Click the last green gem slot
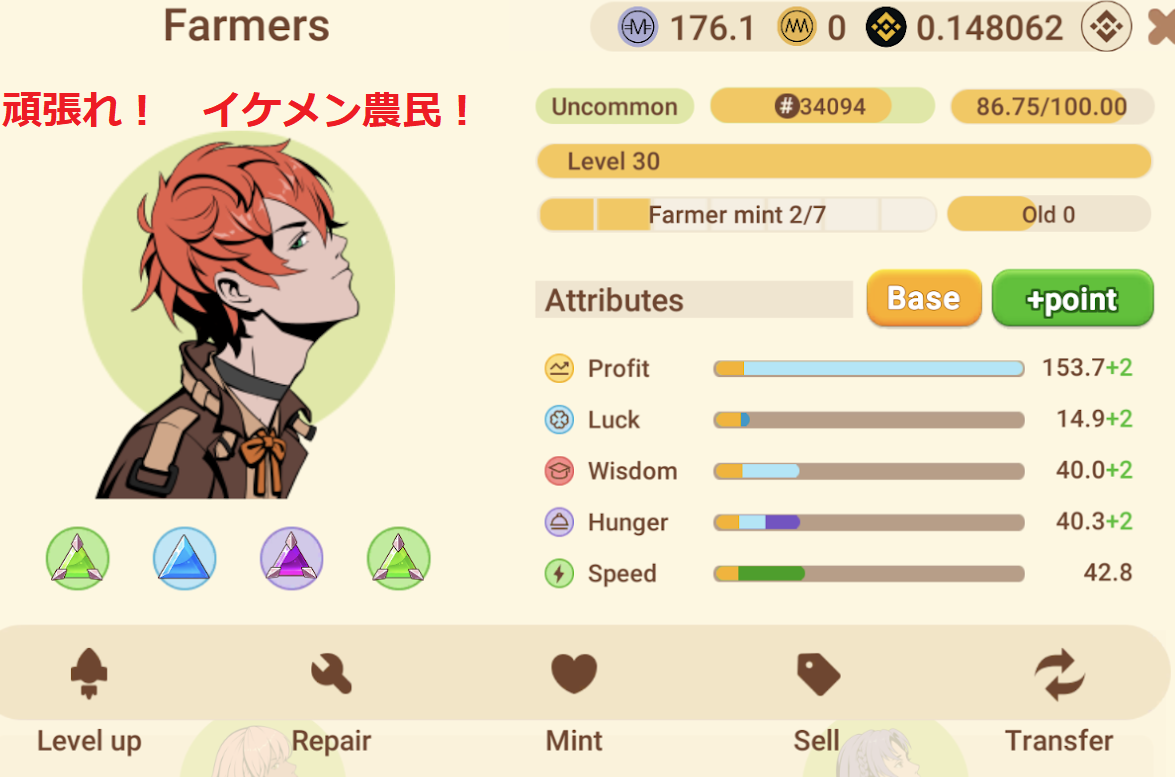 pos(399,558)
